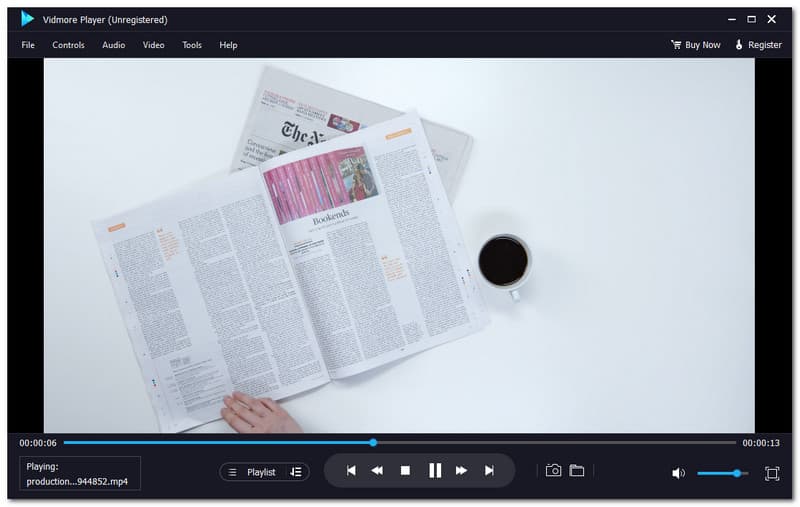800x507 pixels.
Task: Expand the Audio menu
Action: point(113,45)
